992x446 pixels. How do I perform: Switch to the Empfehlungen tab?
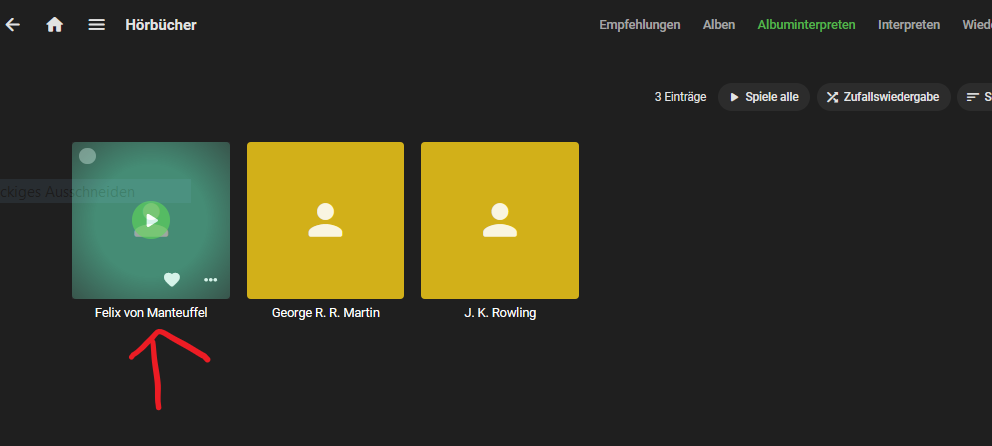640,25
